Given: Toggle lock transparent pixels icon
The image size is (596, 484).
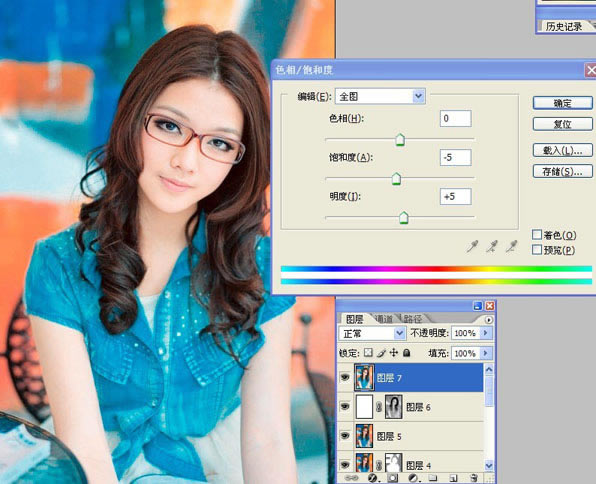Looking at the screenshot, I should point(368,353).
